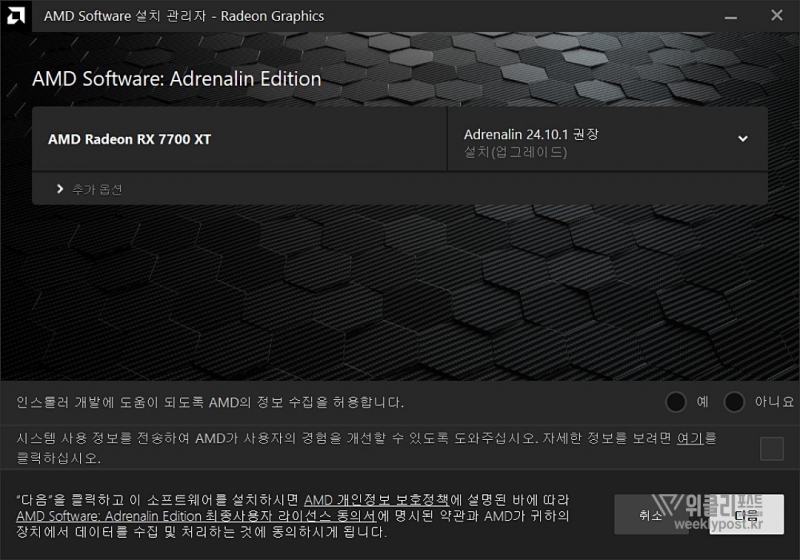Expand 추가 옵션 chevron
Image resolution: width=800 pixels, height=560 pixels.
pyautogui.click(x=60, y=189)
